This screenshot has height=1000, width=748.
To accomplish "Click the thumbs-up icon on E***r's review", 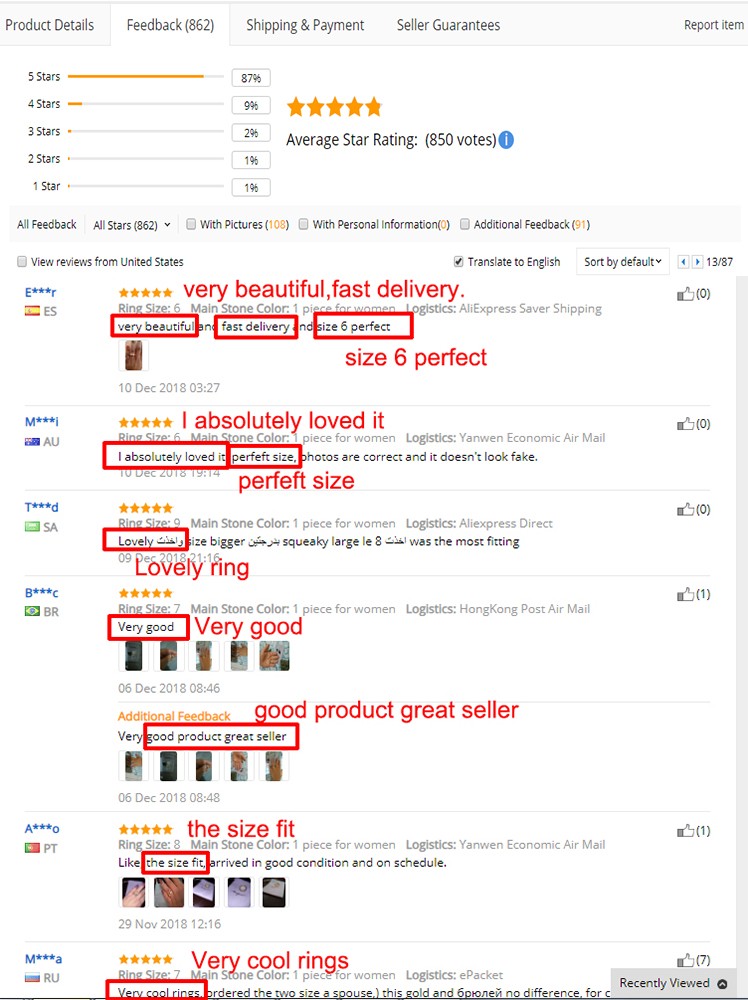I will 685,294.
